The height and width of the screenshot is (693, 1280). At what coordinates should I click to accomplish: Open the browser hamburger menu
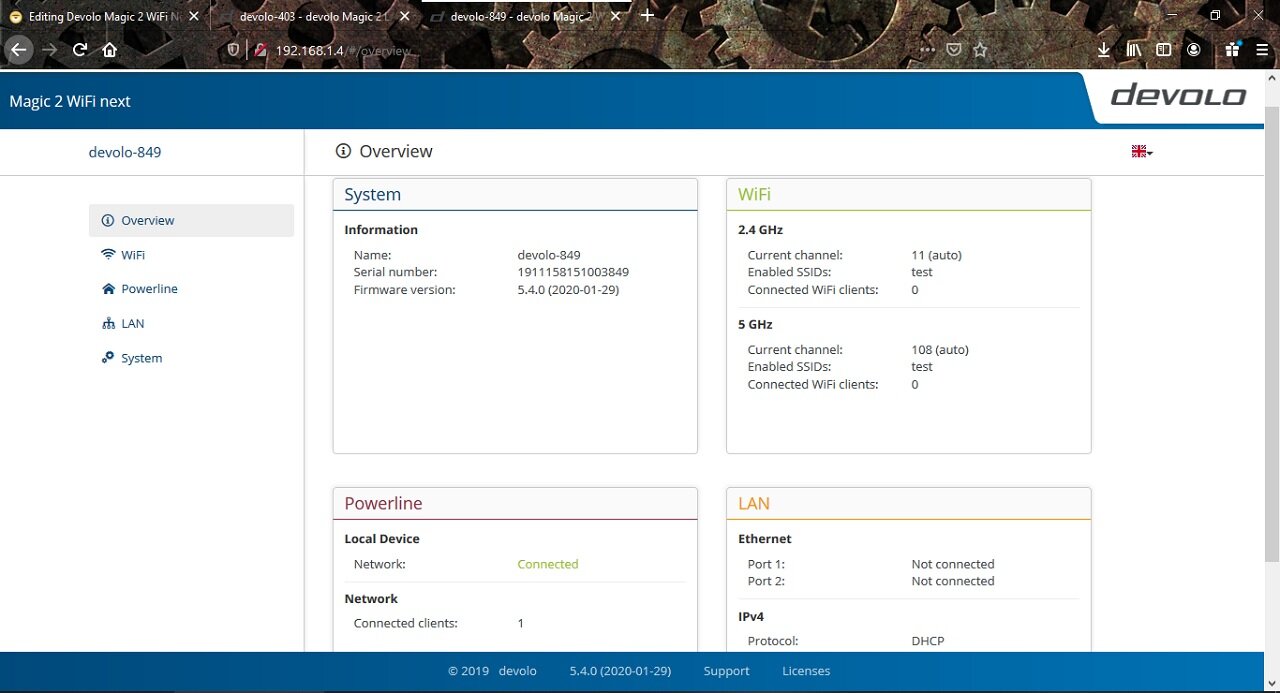tap(1262, 49)
